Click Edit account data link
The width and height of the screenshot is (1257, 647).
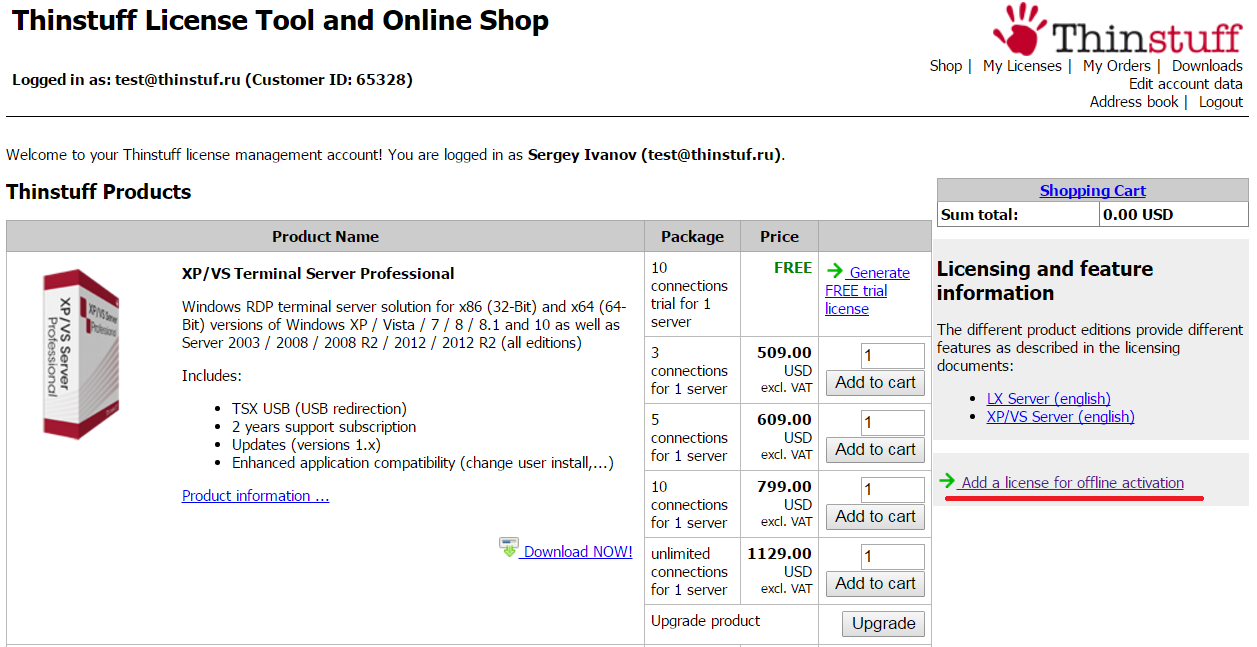coord(1186,84)
